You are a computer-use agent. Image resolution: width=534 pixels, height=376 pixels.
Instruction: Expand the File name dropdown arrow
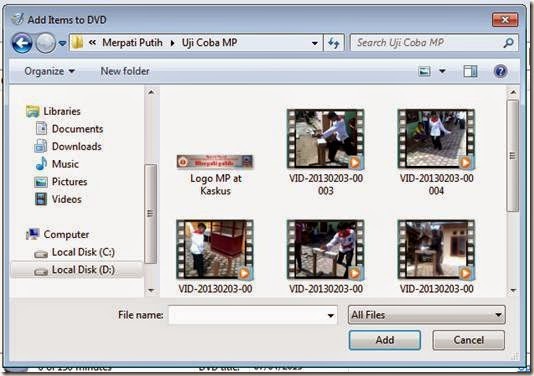pyautogui.click(x=330, y=315)
